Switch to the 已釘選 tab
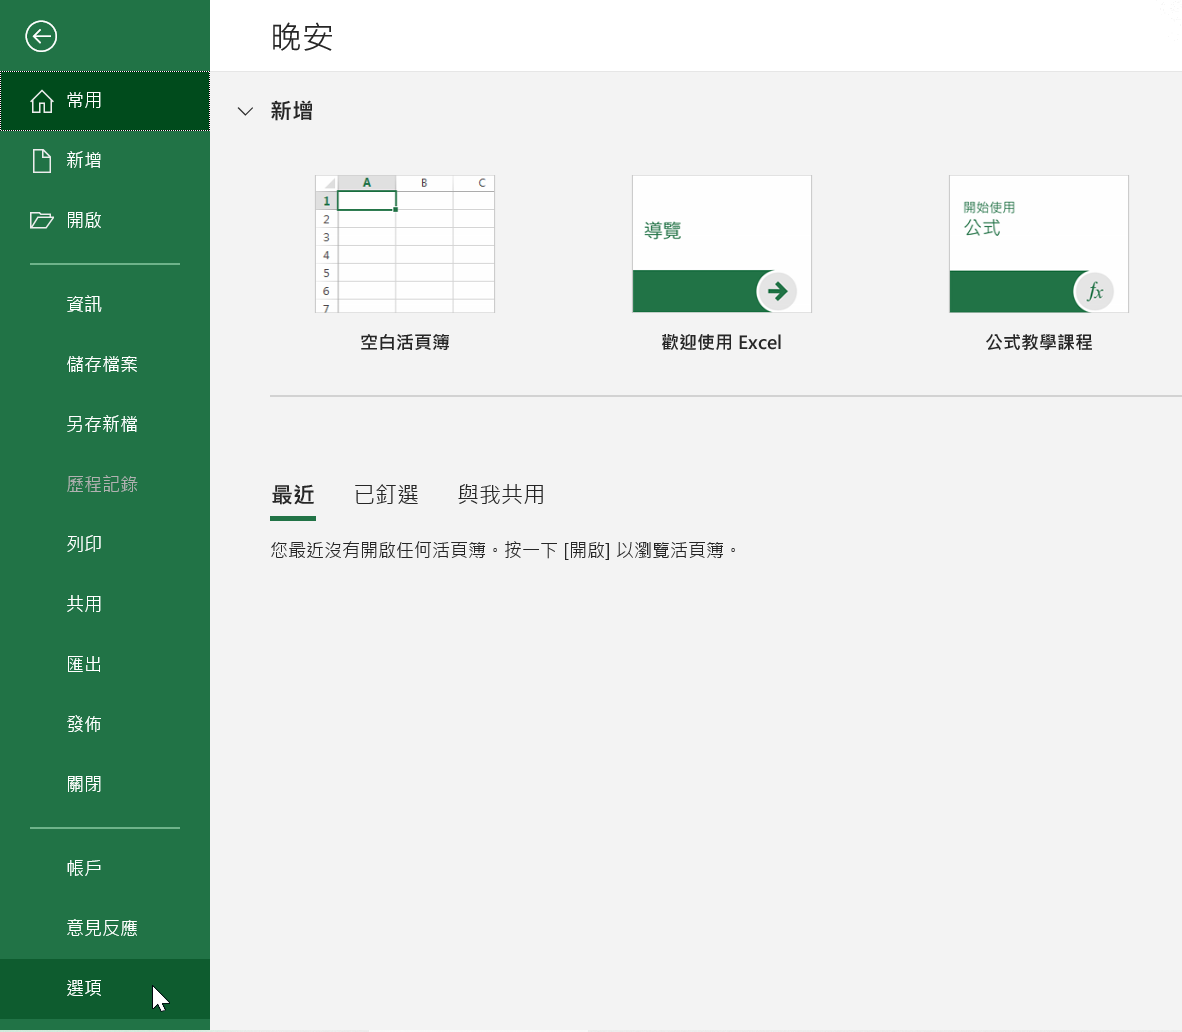This screenshot has height=1032, width=1182. 386,495
